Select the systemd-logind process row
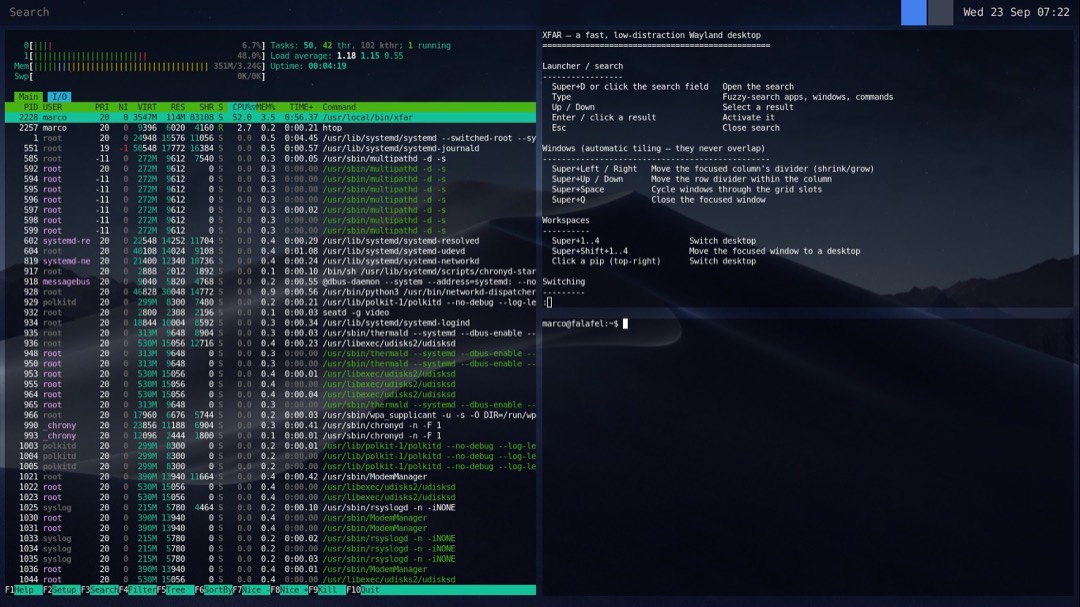Screen dimensions: 1080x607 [x=271, y=323]
